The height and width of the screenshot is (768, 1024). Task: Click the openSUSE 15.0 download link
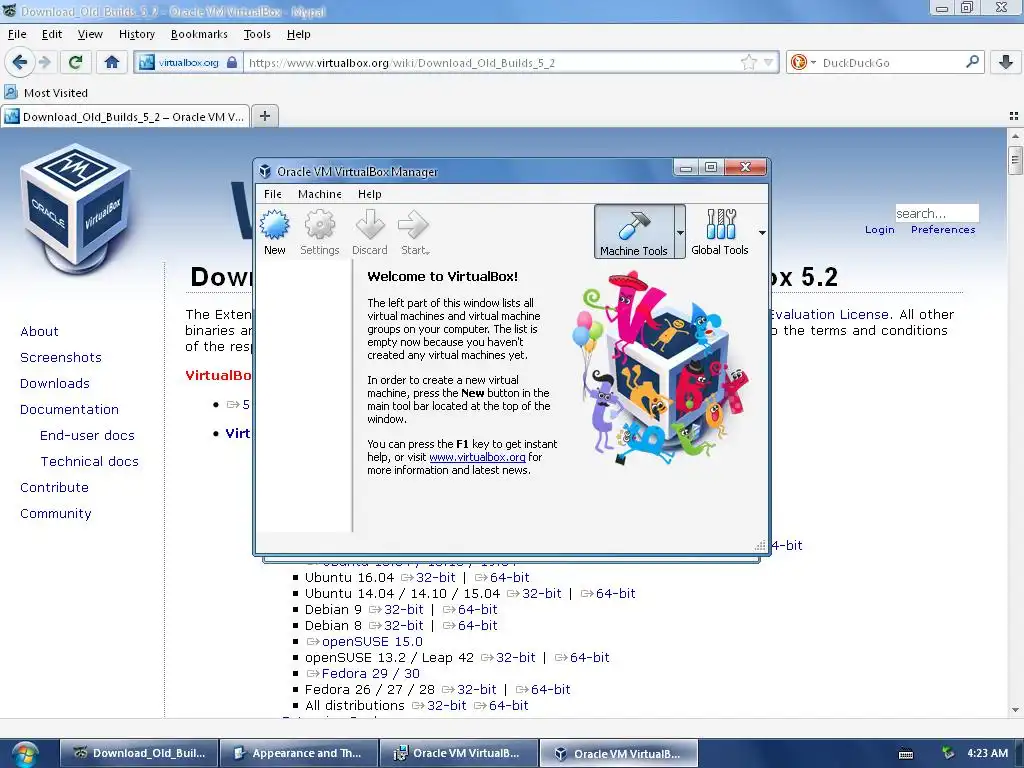click(364, 641)
